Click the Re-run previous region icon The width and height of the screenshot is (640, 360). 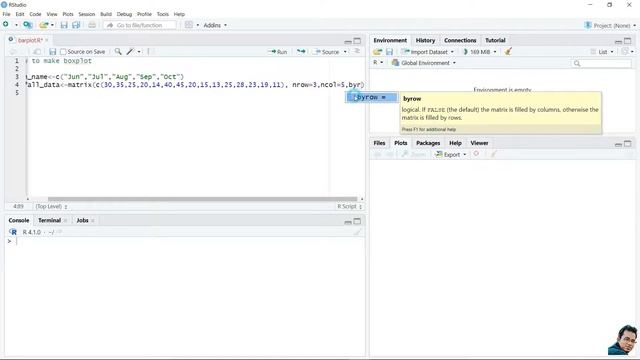[x=301, y=51]
